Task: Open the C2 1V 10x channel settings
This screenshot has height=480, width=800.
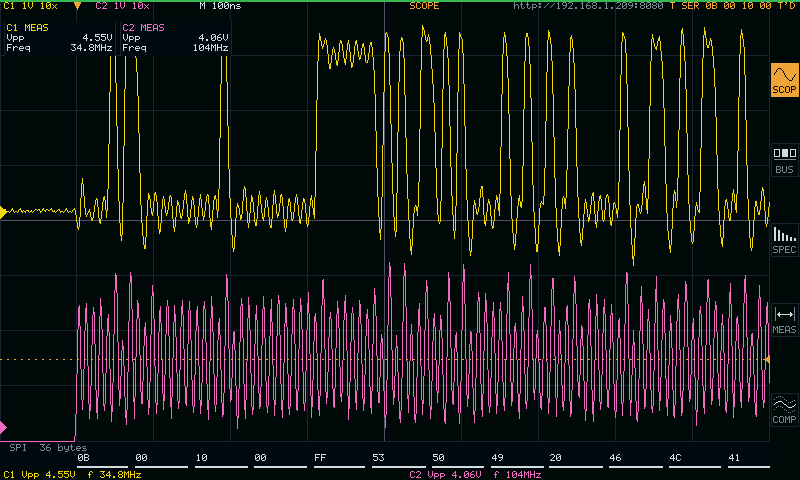Action: 122,6
